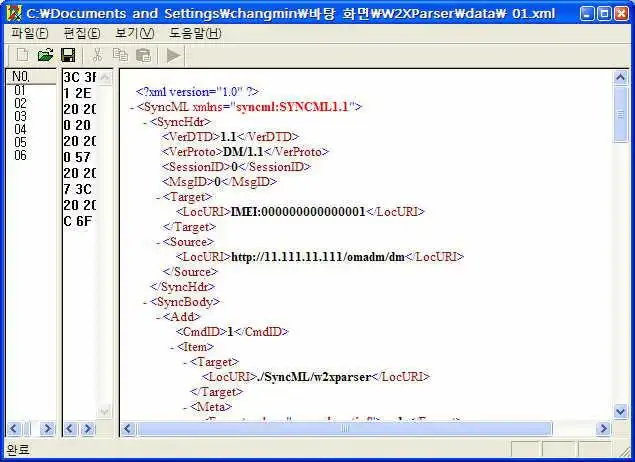Click the XML pane vertical scroll down arrow
This screenshot has height=462, width=635.
(x=621, y=412)
